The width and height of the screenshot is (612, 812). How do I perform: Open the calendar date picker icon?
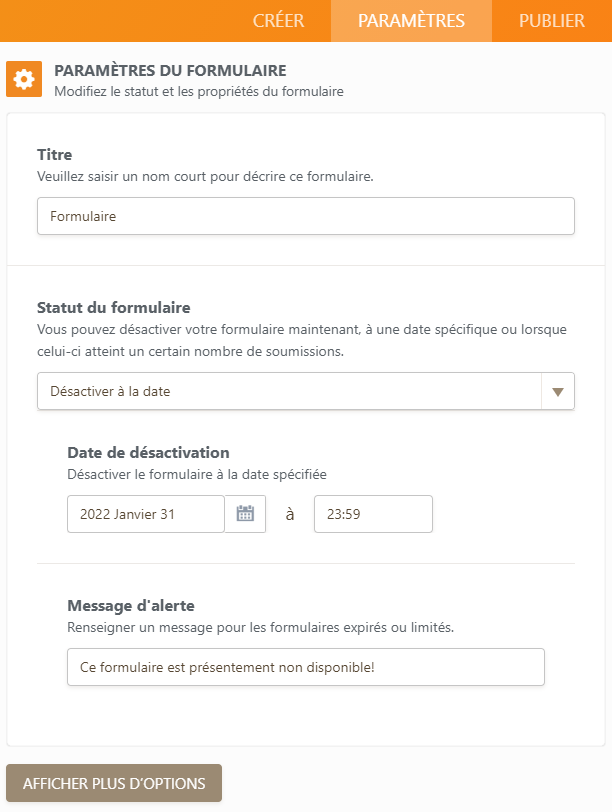tap(245, 514)
